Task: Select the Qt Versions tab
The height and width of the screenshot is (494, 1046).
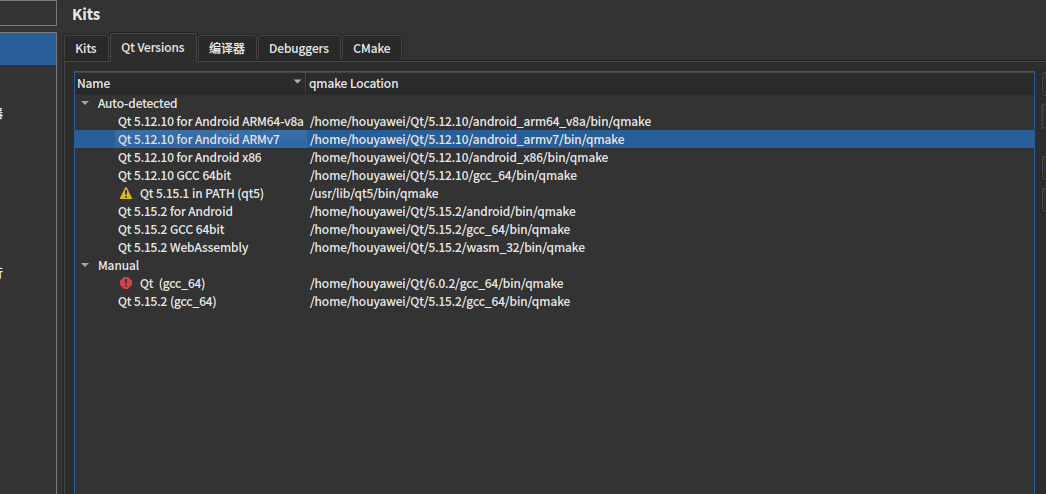Action: [x=153, y=48]
